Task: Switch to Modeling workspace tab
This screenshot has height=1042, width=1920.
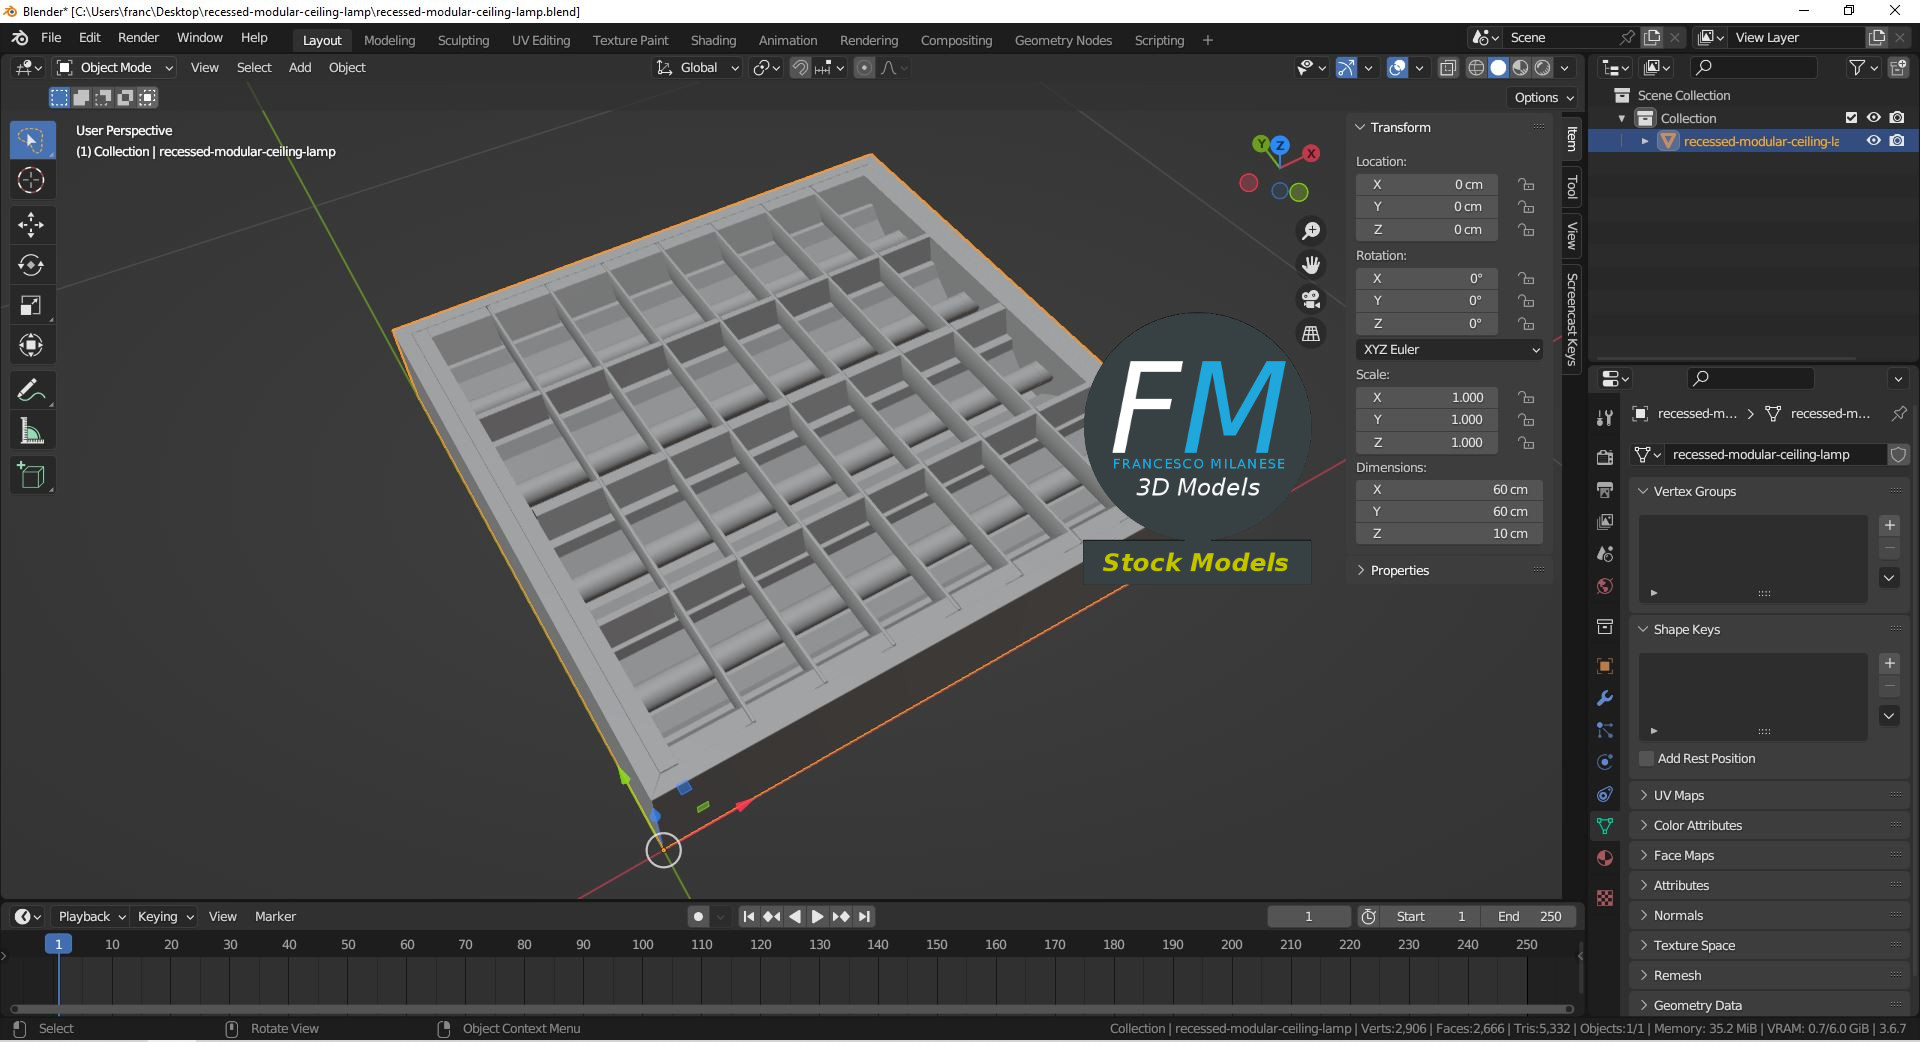Action: [389, 41]
